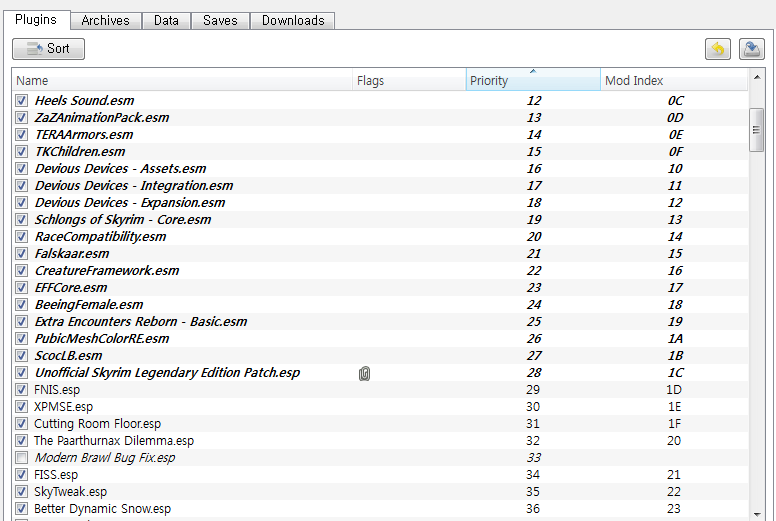Click mod index 0C cell
Screen dimensions: 776x521
pos(675,101)
